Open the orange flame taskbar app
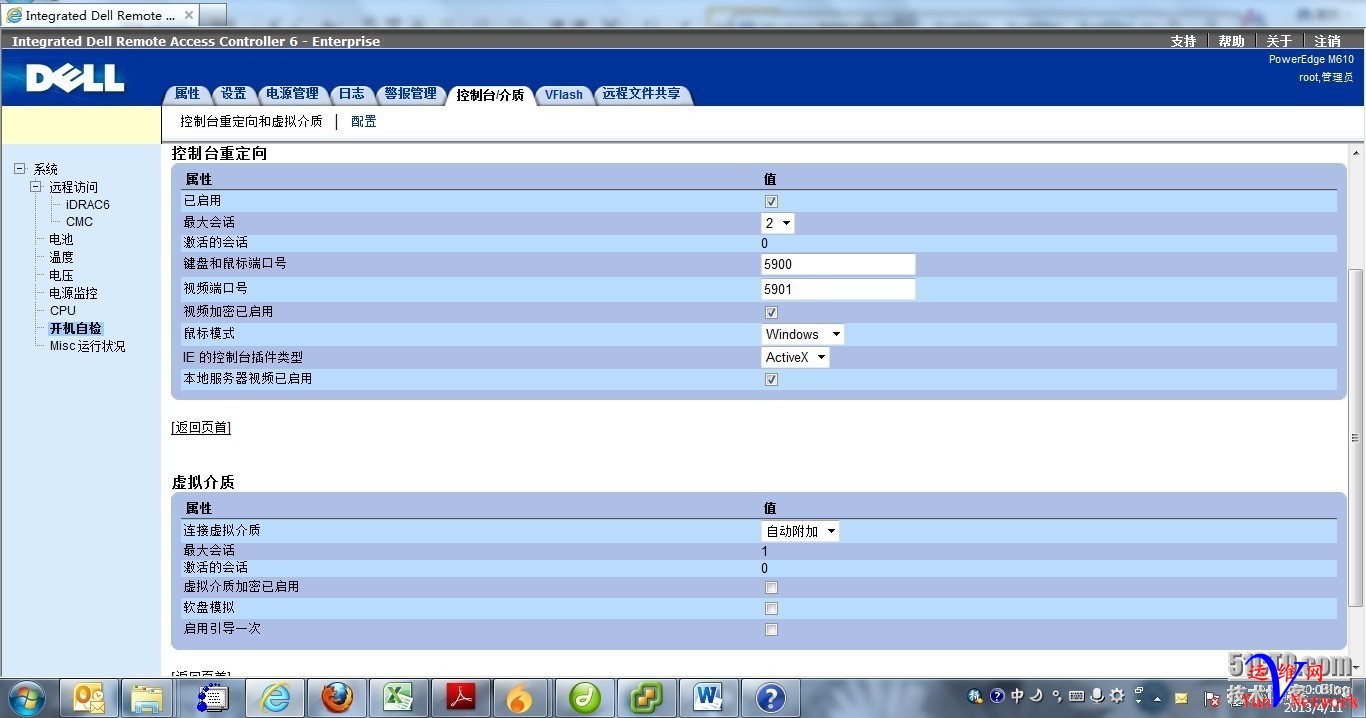Viewport: 1366px width, 718px height. (x=520, y=697)
